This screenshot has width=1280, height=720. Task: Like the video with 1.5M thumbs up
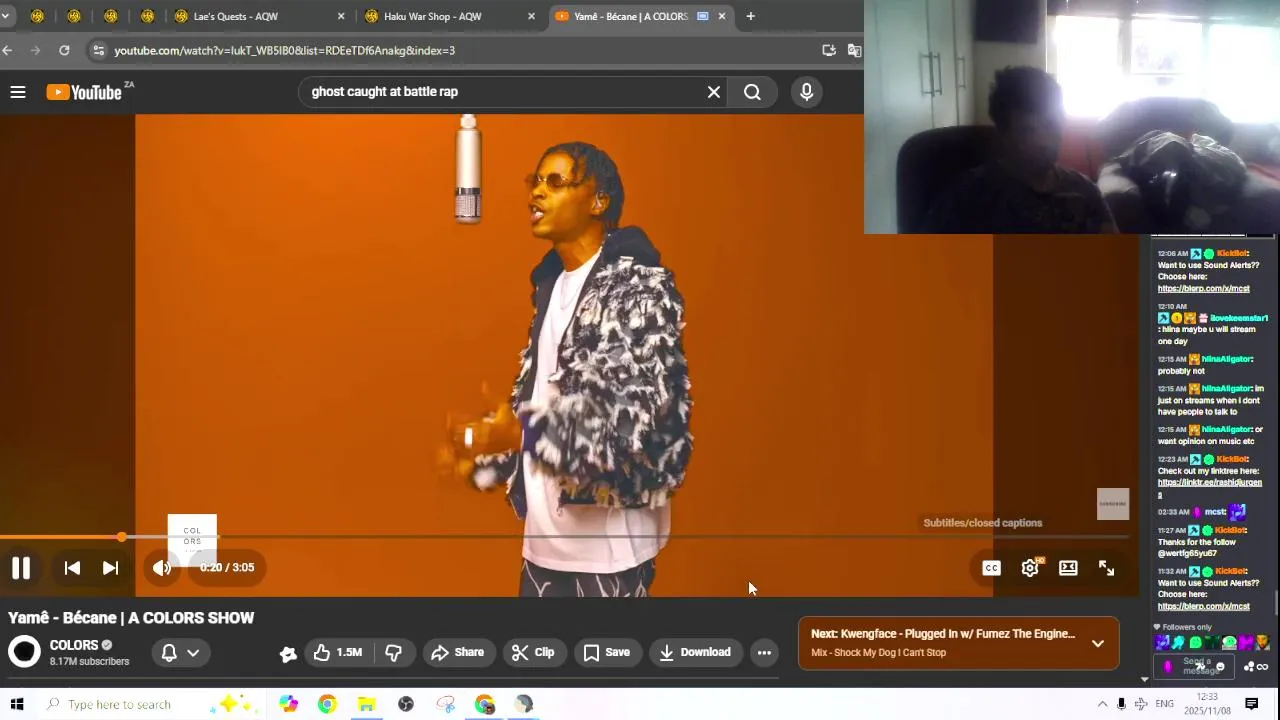pyautogui.click(x=337, y=653)
